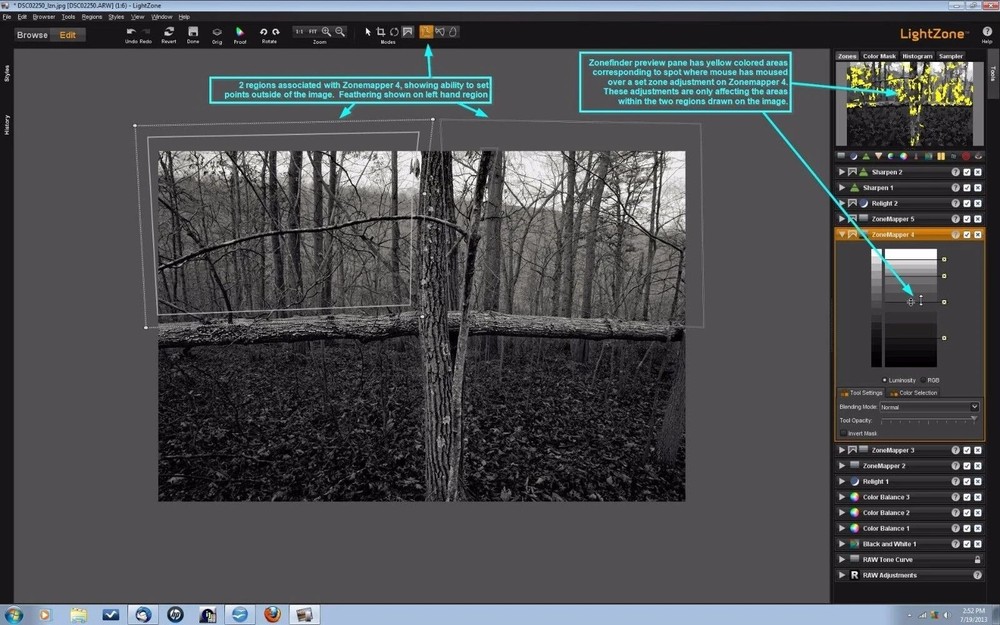Screen dimensions: 1000x625
Task: Enable the Invert Mask checkbox
Action: point(843,432)
